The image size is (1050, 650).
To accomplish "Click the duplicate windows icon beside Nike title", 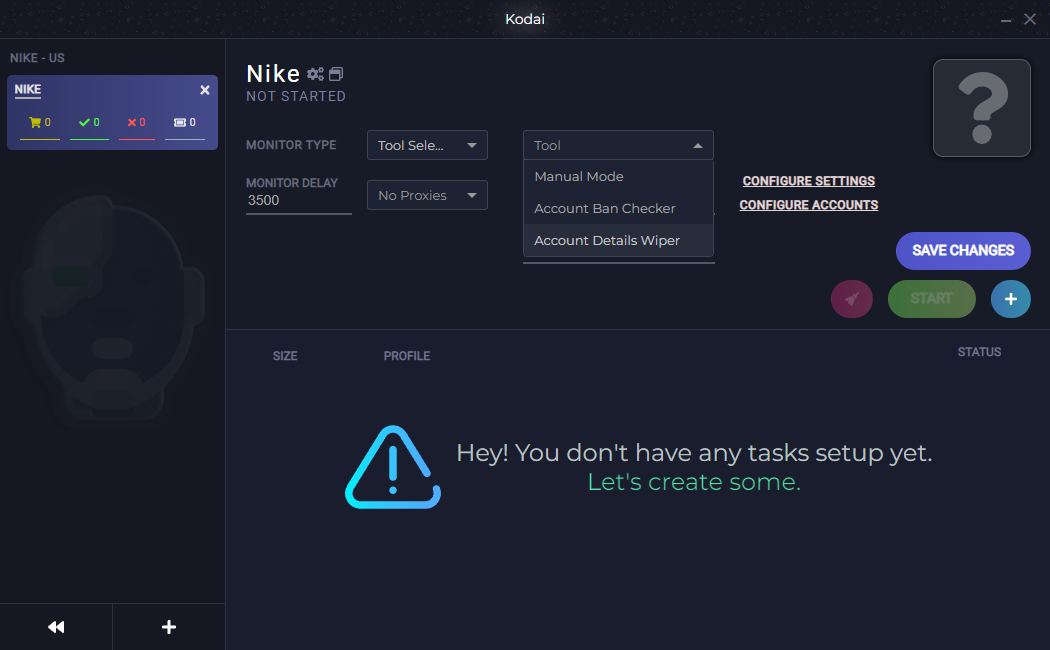I will pos(336,74).
